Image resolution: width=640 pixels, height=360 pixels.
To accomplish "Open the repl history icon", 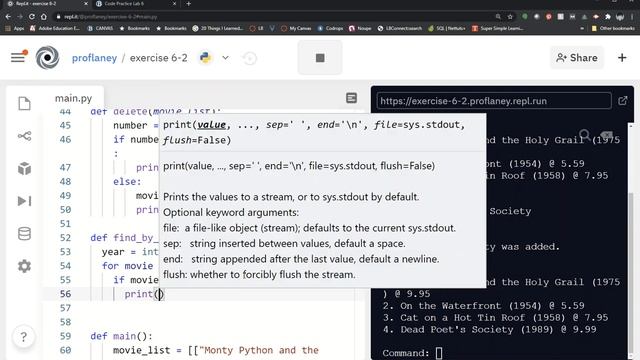I will (x=250, y=58).
